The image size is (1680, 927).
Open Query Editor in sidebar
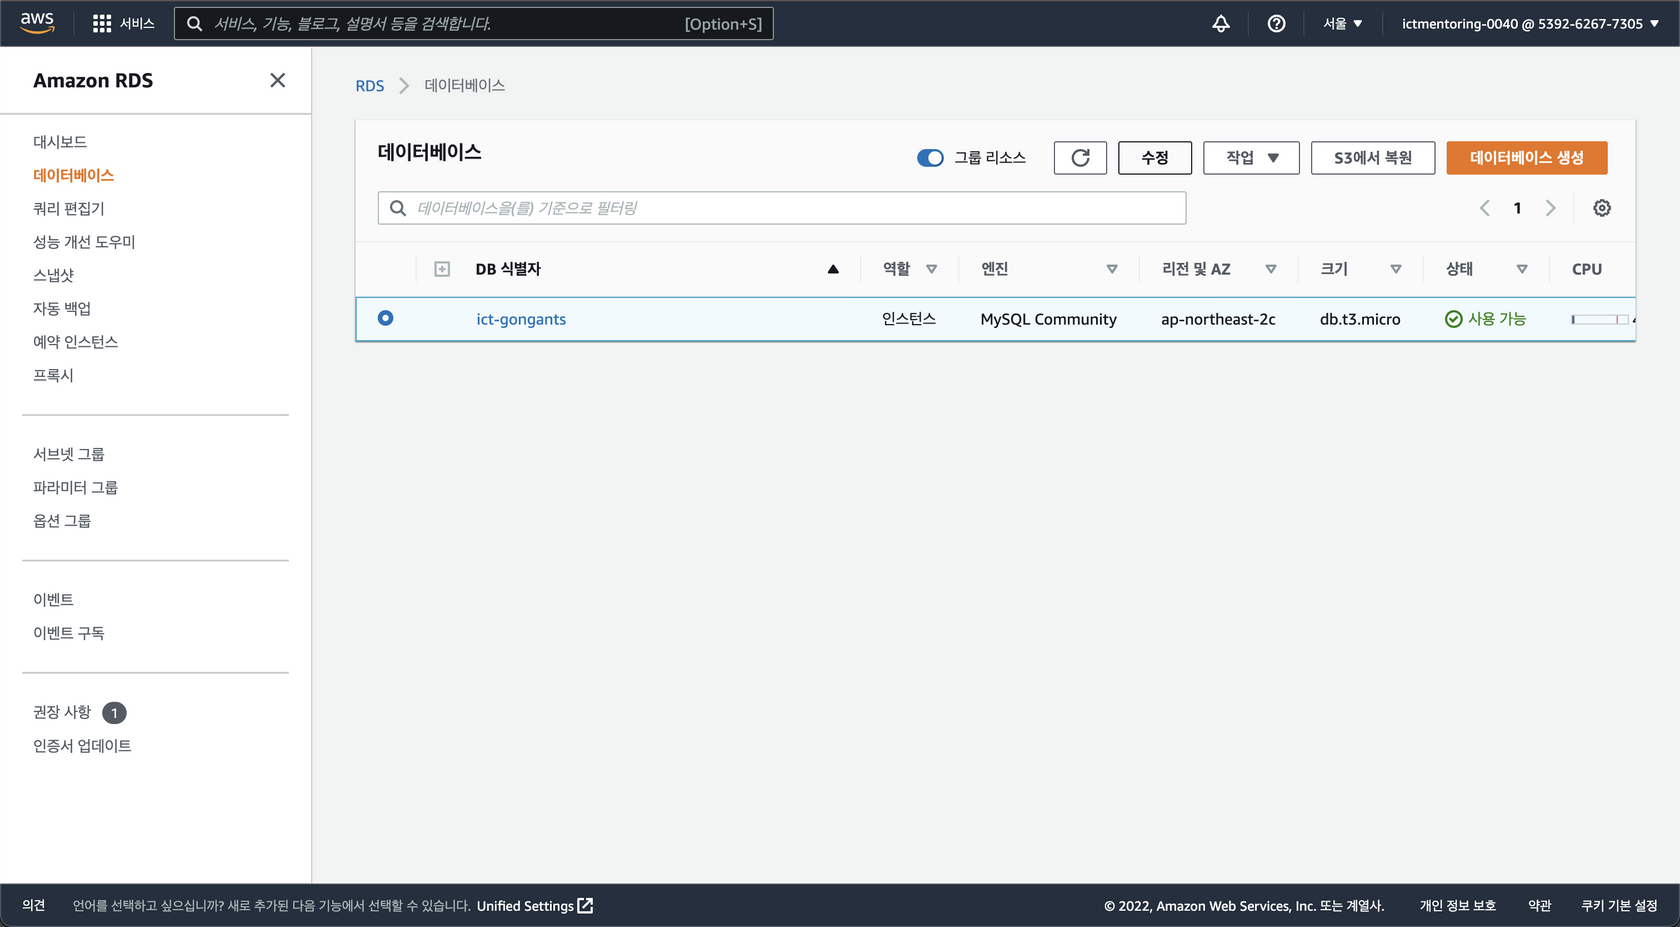(x=69, y=208)
